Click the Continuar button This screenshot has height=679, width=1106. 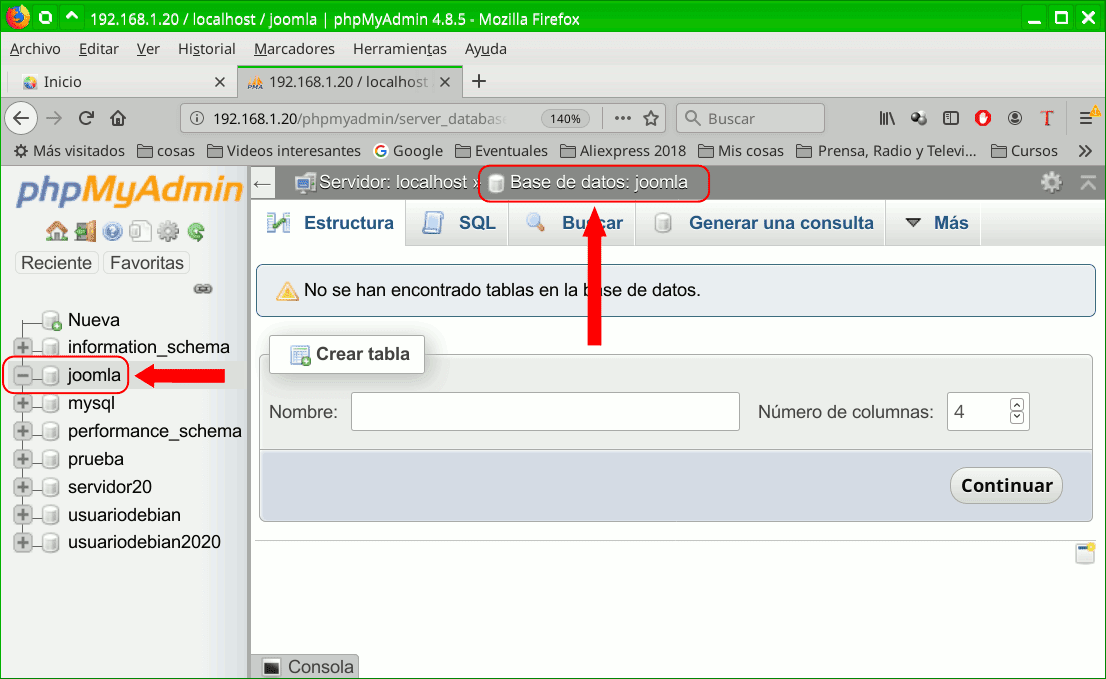(1005, 485)
